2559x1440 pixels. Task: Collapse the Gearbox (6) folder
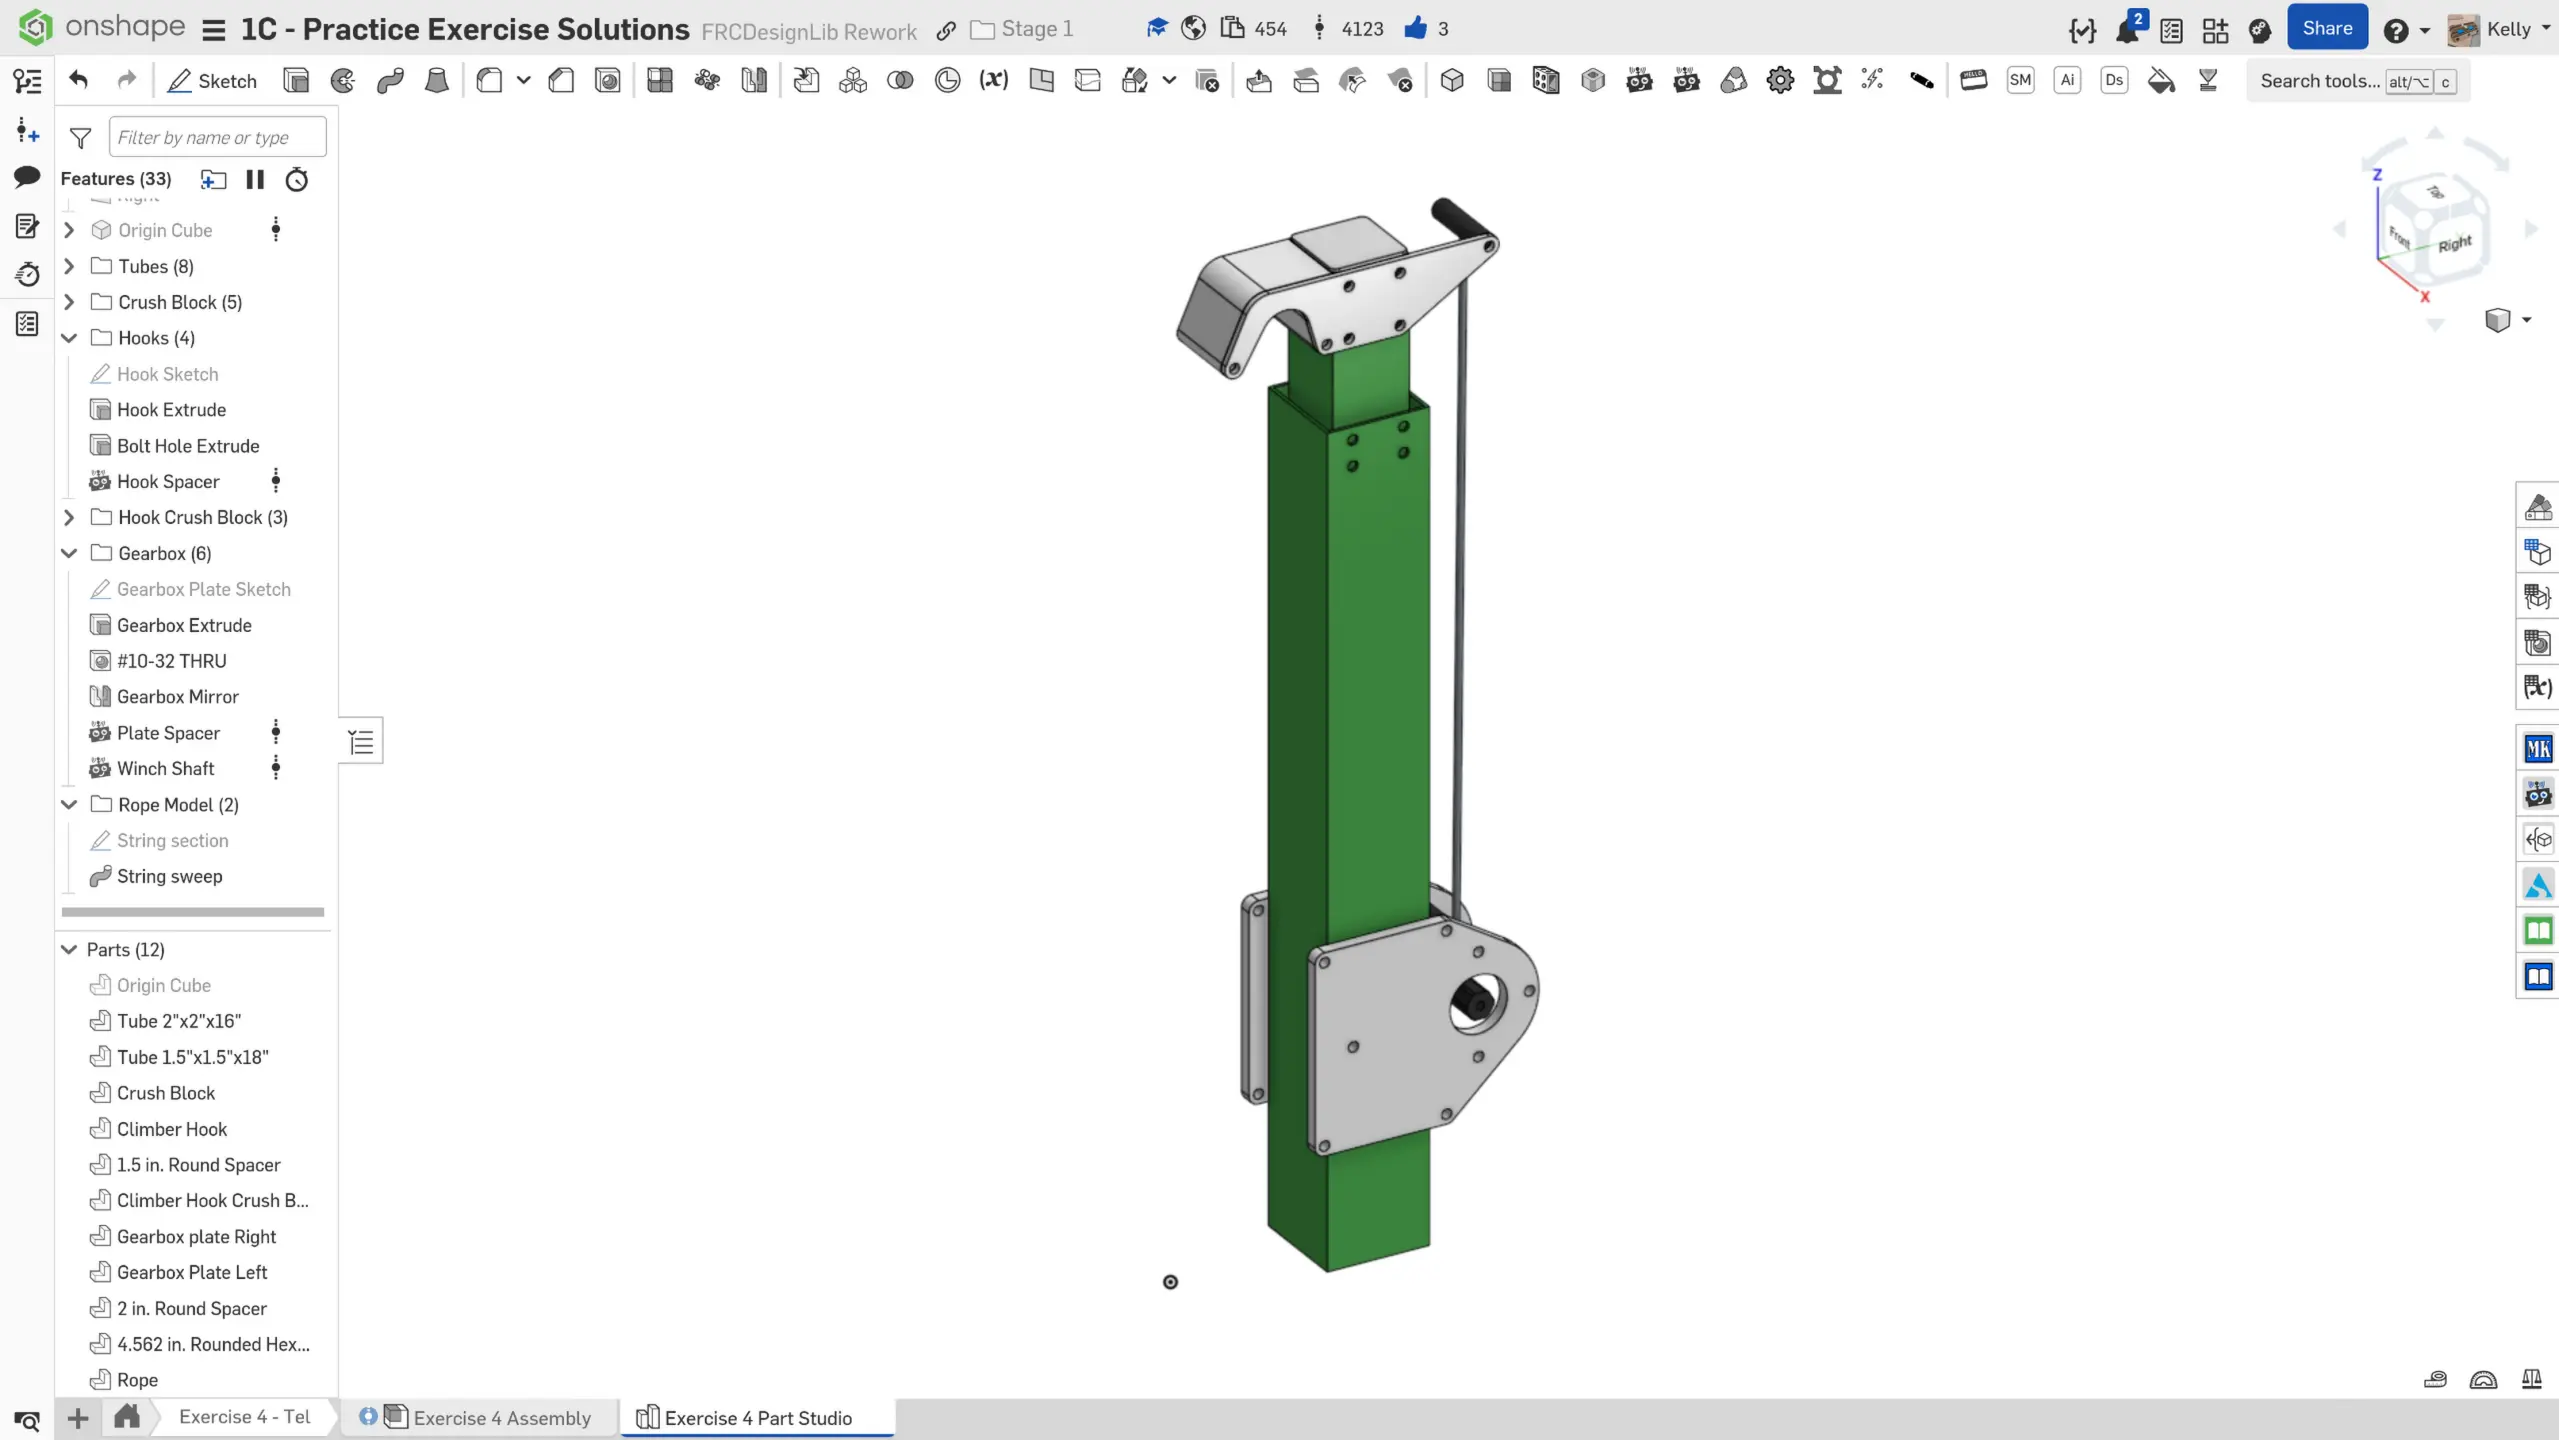[x=69, y=553]
